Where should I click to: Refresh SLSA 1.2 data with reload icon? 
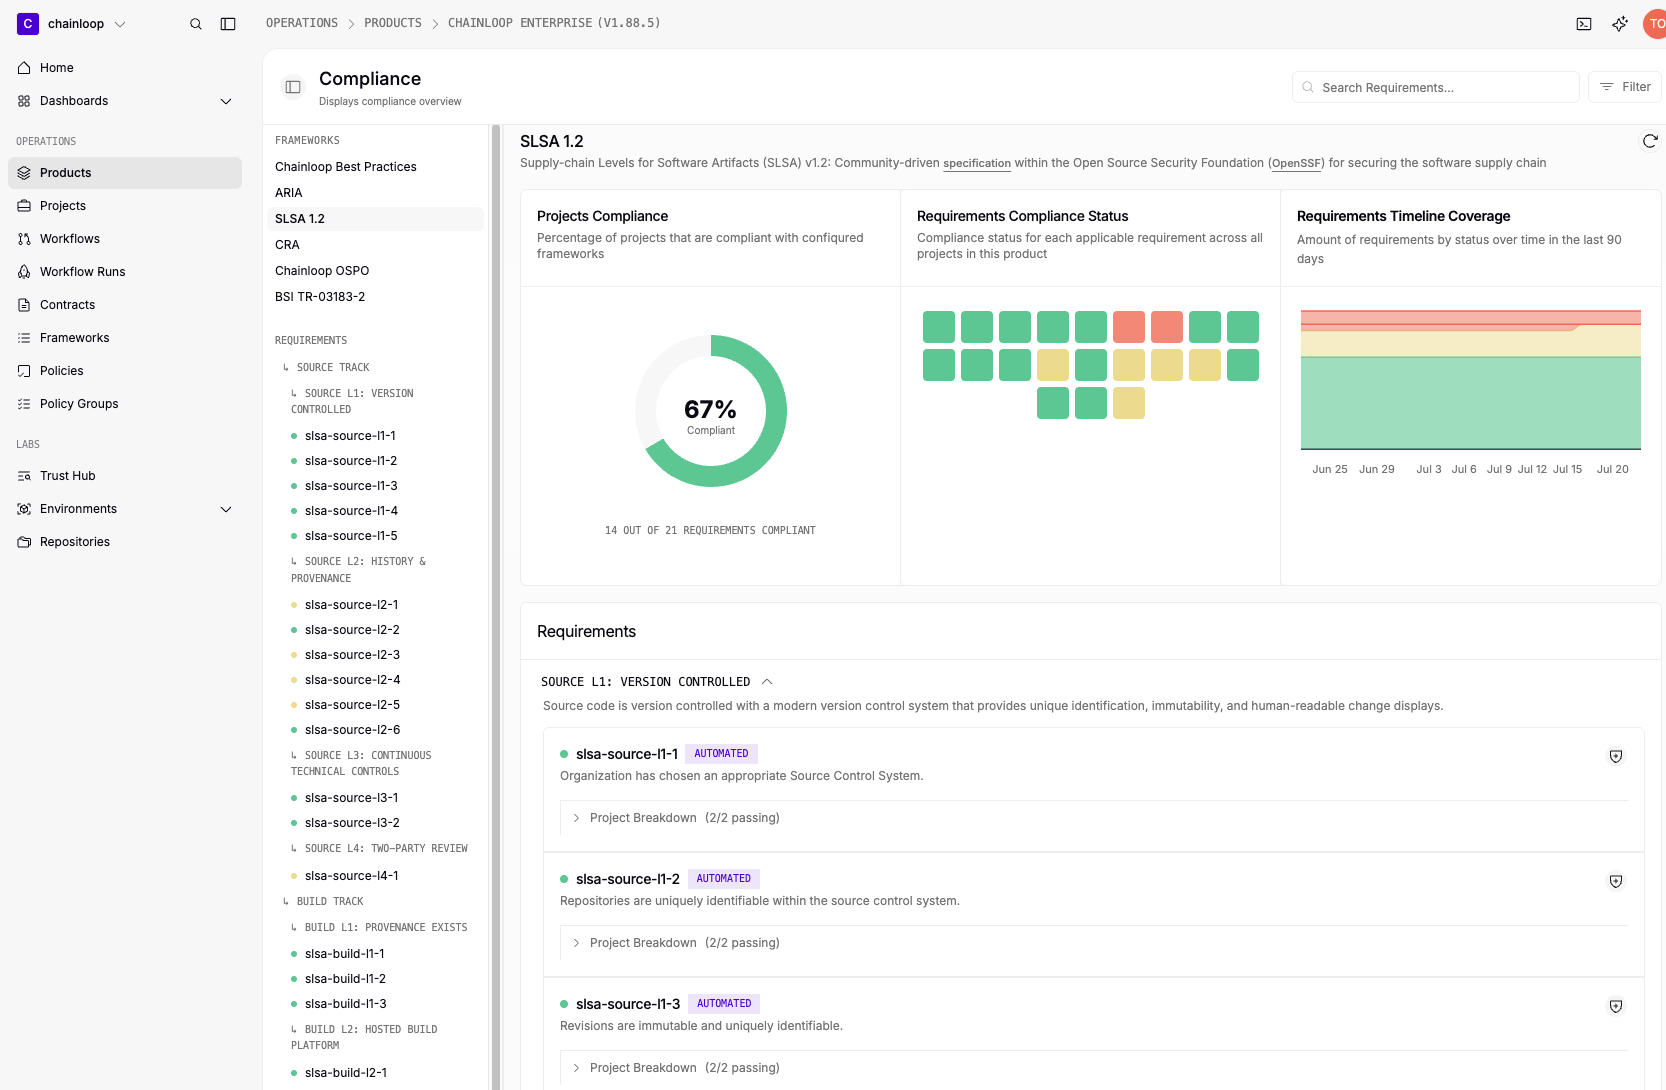point(1650,141)
